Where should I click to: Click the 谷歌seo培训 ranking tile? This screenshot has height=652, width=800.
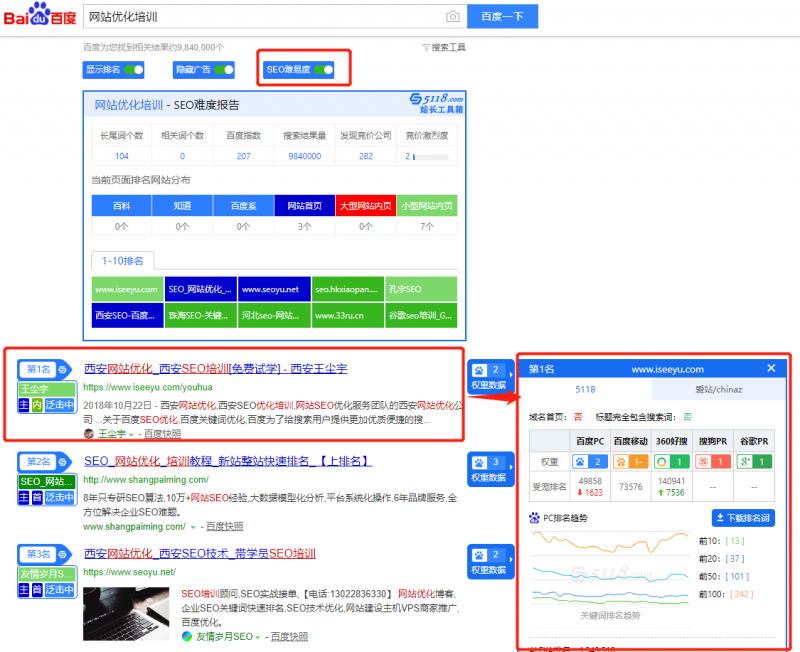click(x=421, y=316)
